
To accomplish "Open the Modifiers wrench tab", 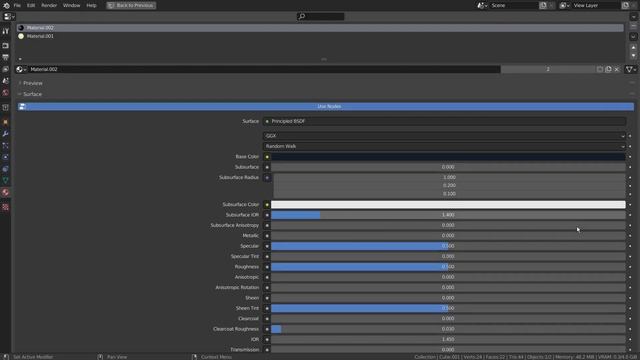I will click(5, 134).
